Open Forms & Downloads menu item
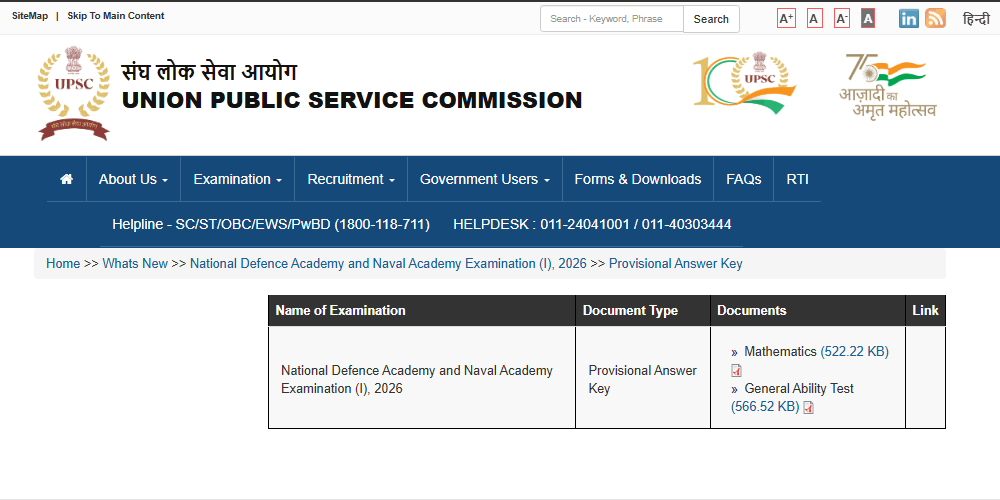This screenshot has height=500, width=1000. pos(638,179)
